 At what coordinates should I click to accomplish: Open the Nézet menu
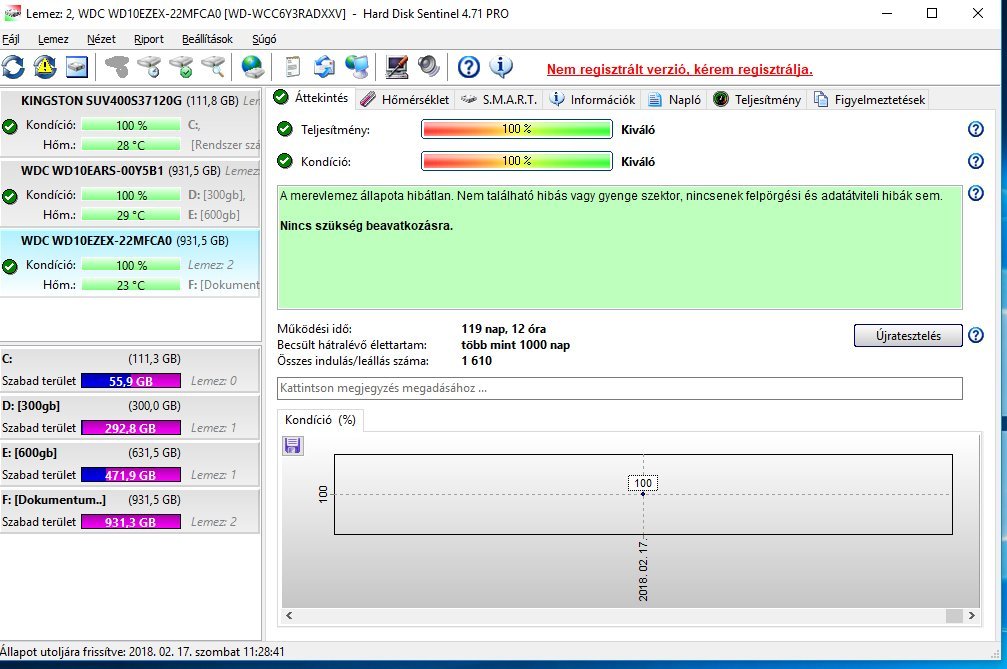[x=101, y=39]
